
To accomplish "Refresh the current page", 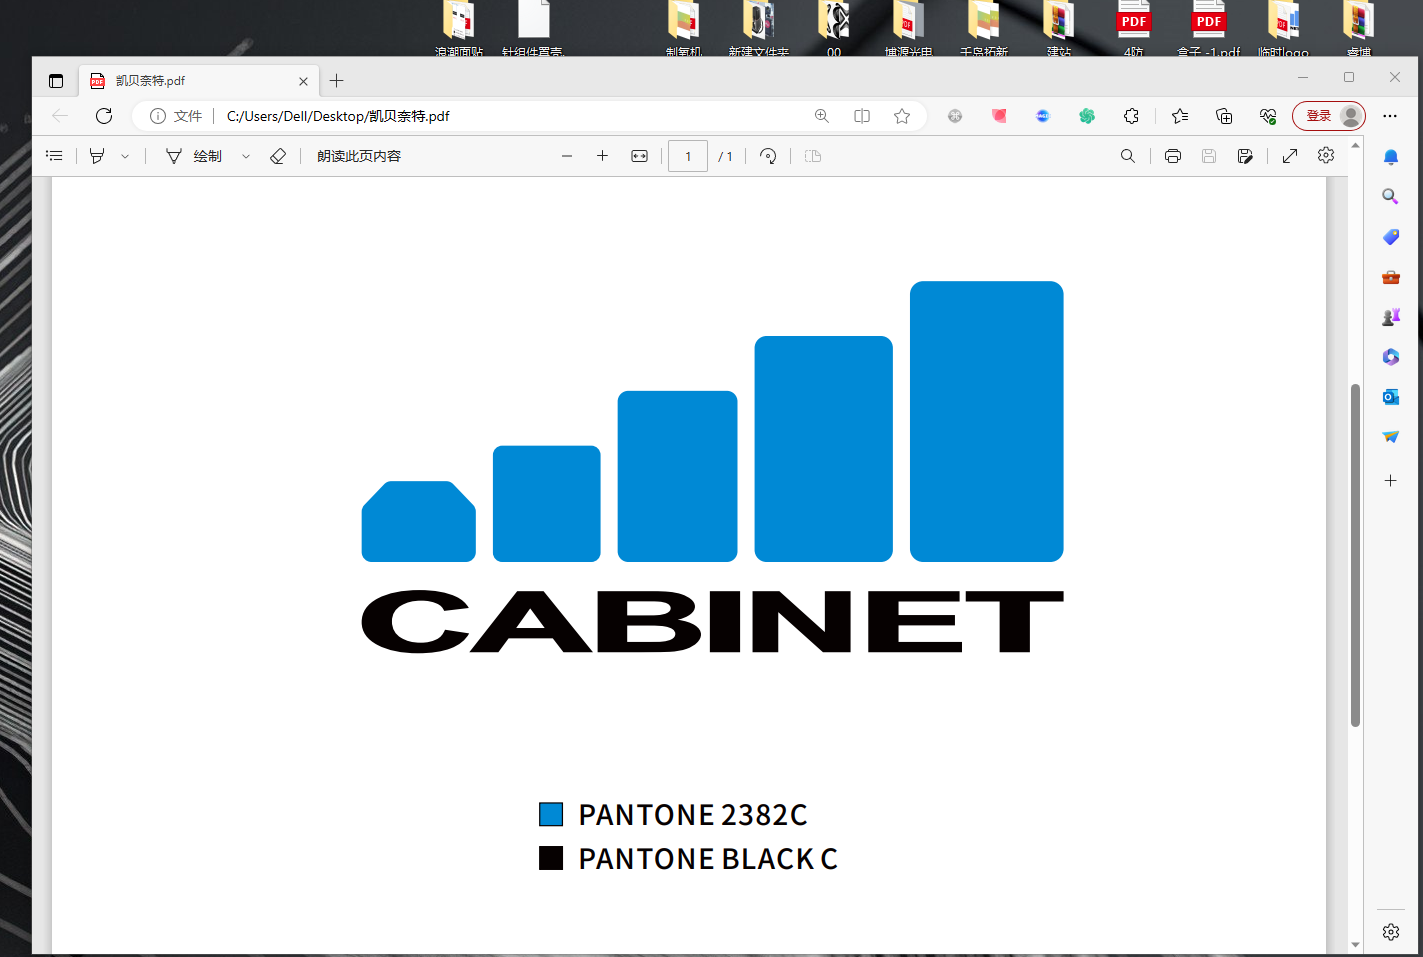I will pos(104,116).
